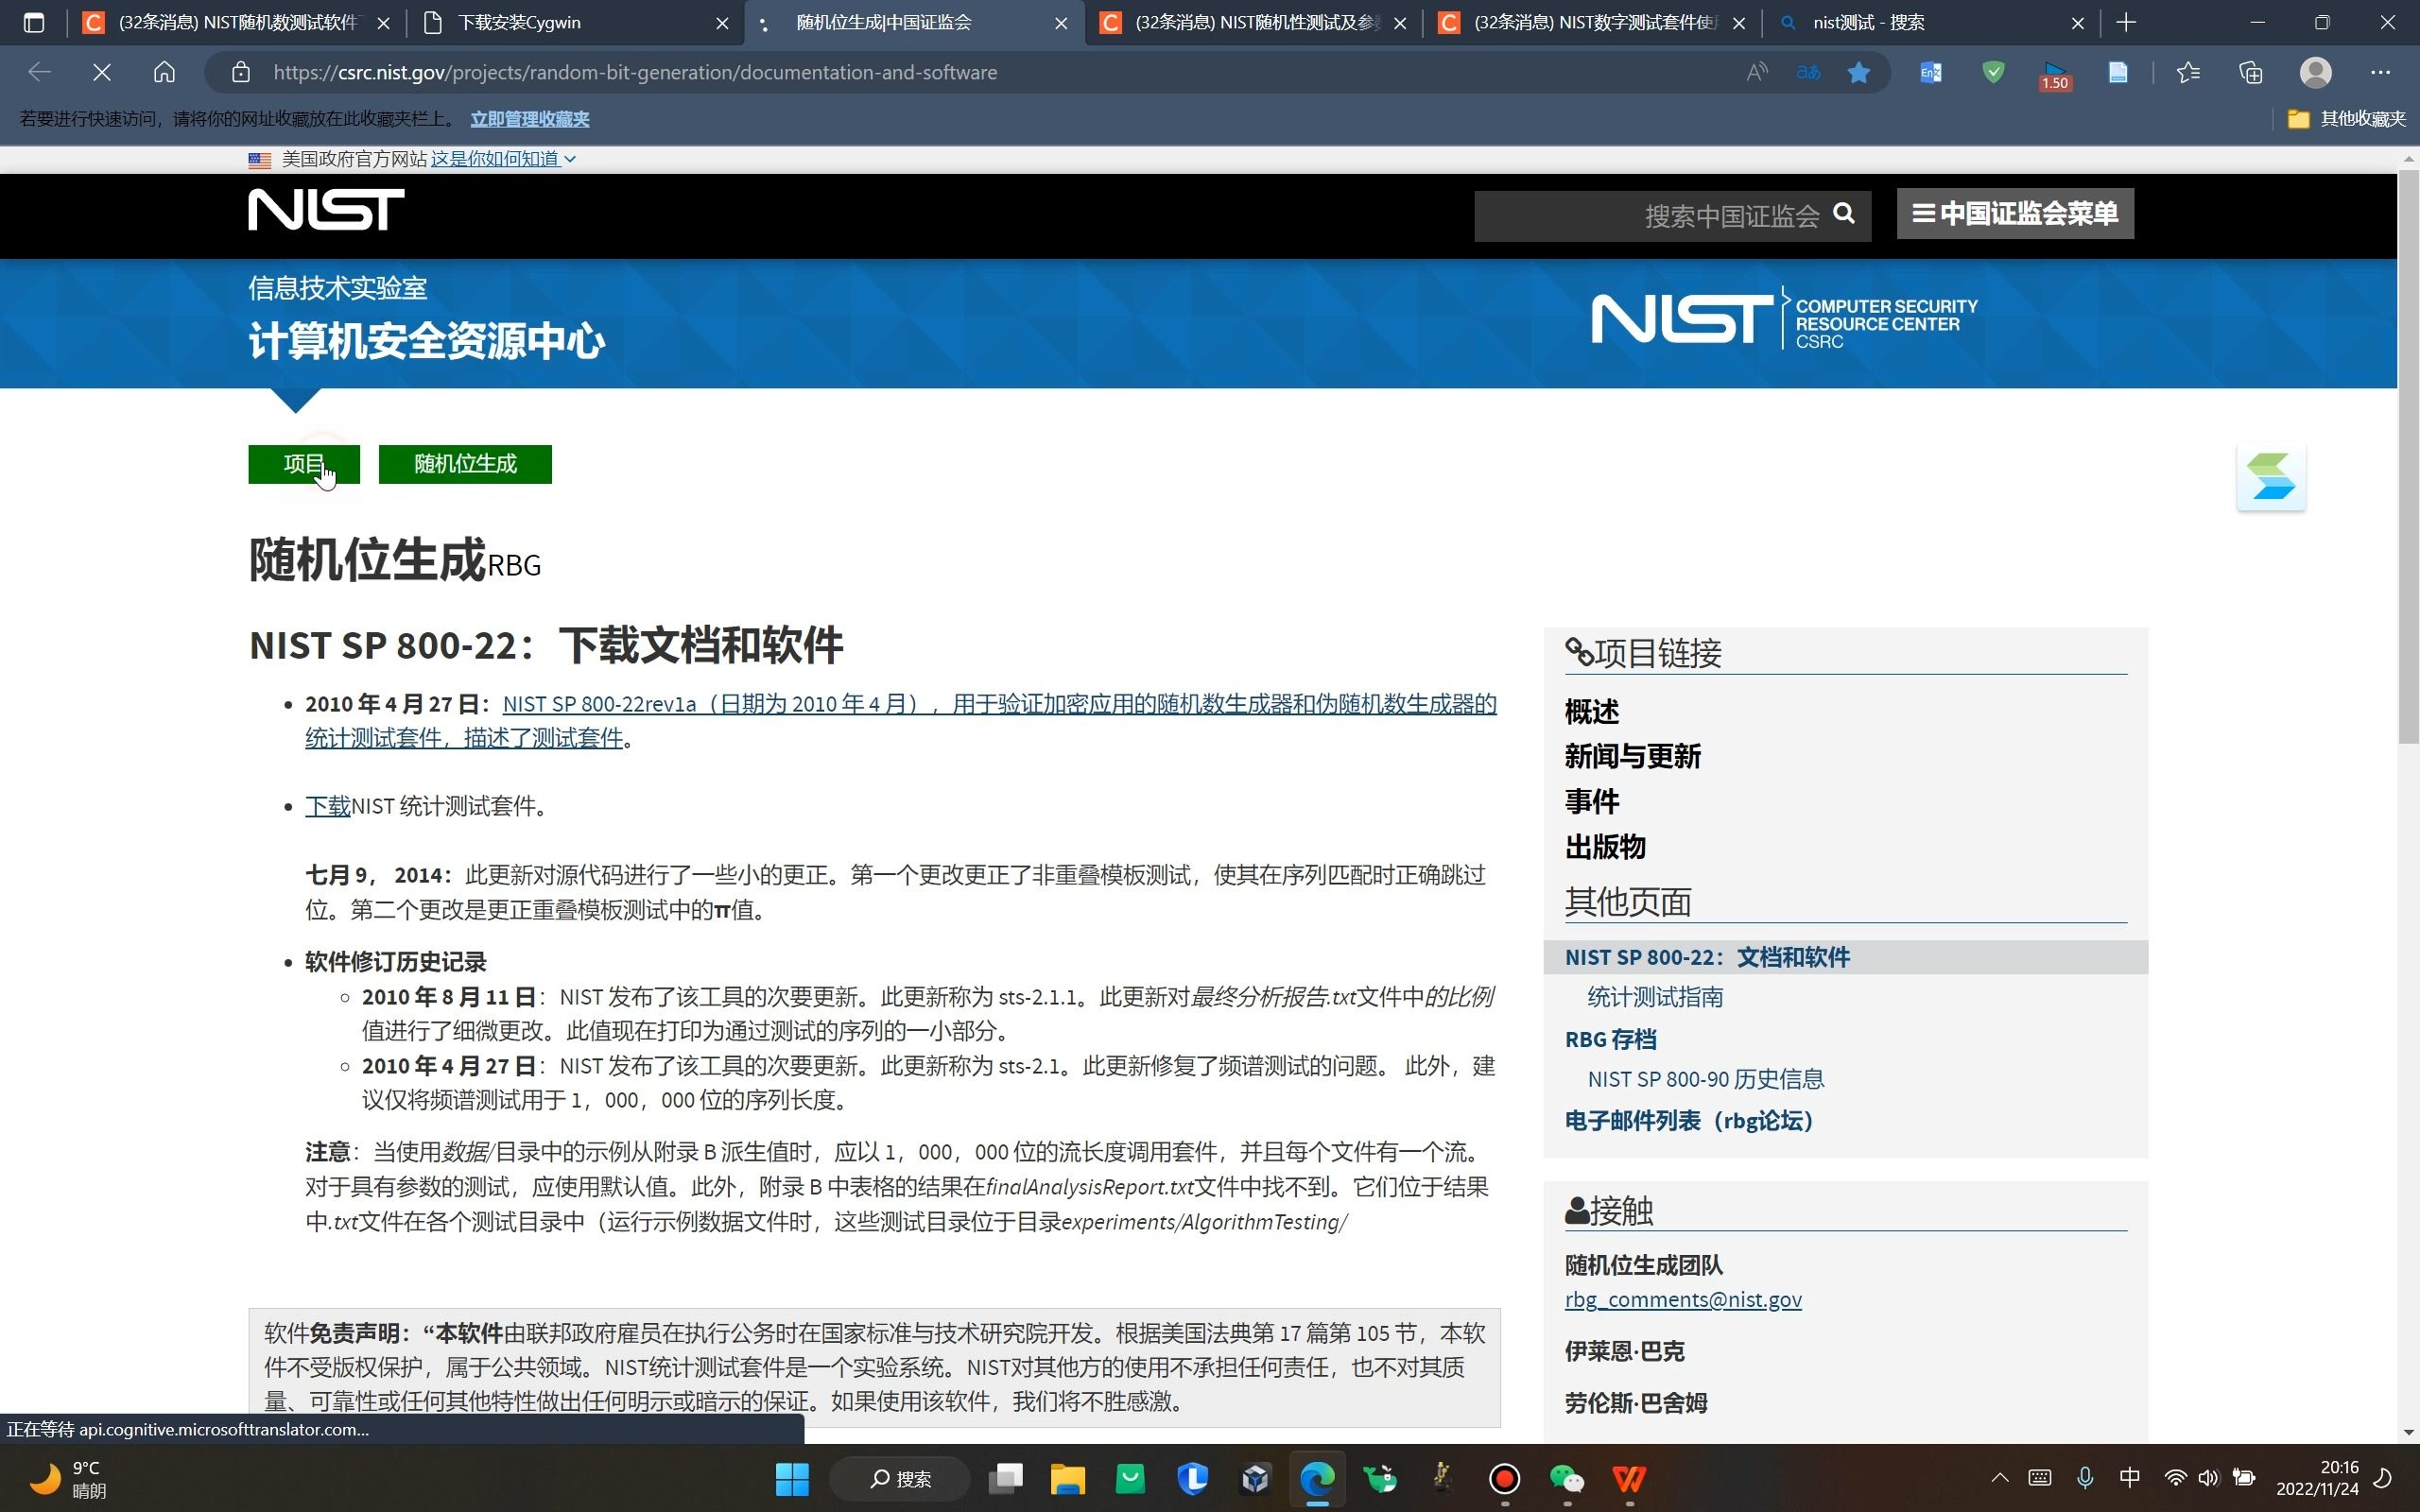This screenshot has height=1512, width=2420.
Task: Click the Edge browser taskbar icon
Action: (1317, 1478)
